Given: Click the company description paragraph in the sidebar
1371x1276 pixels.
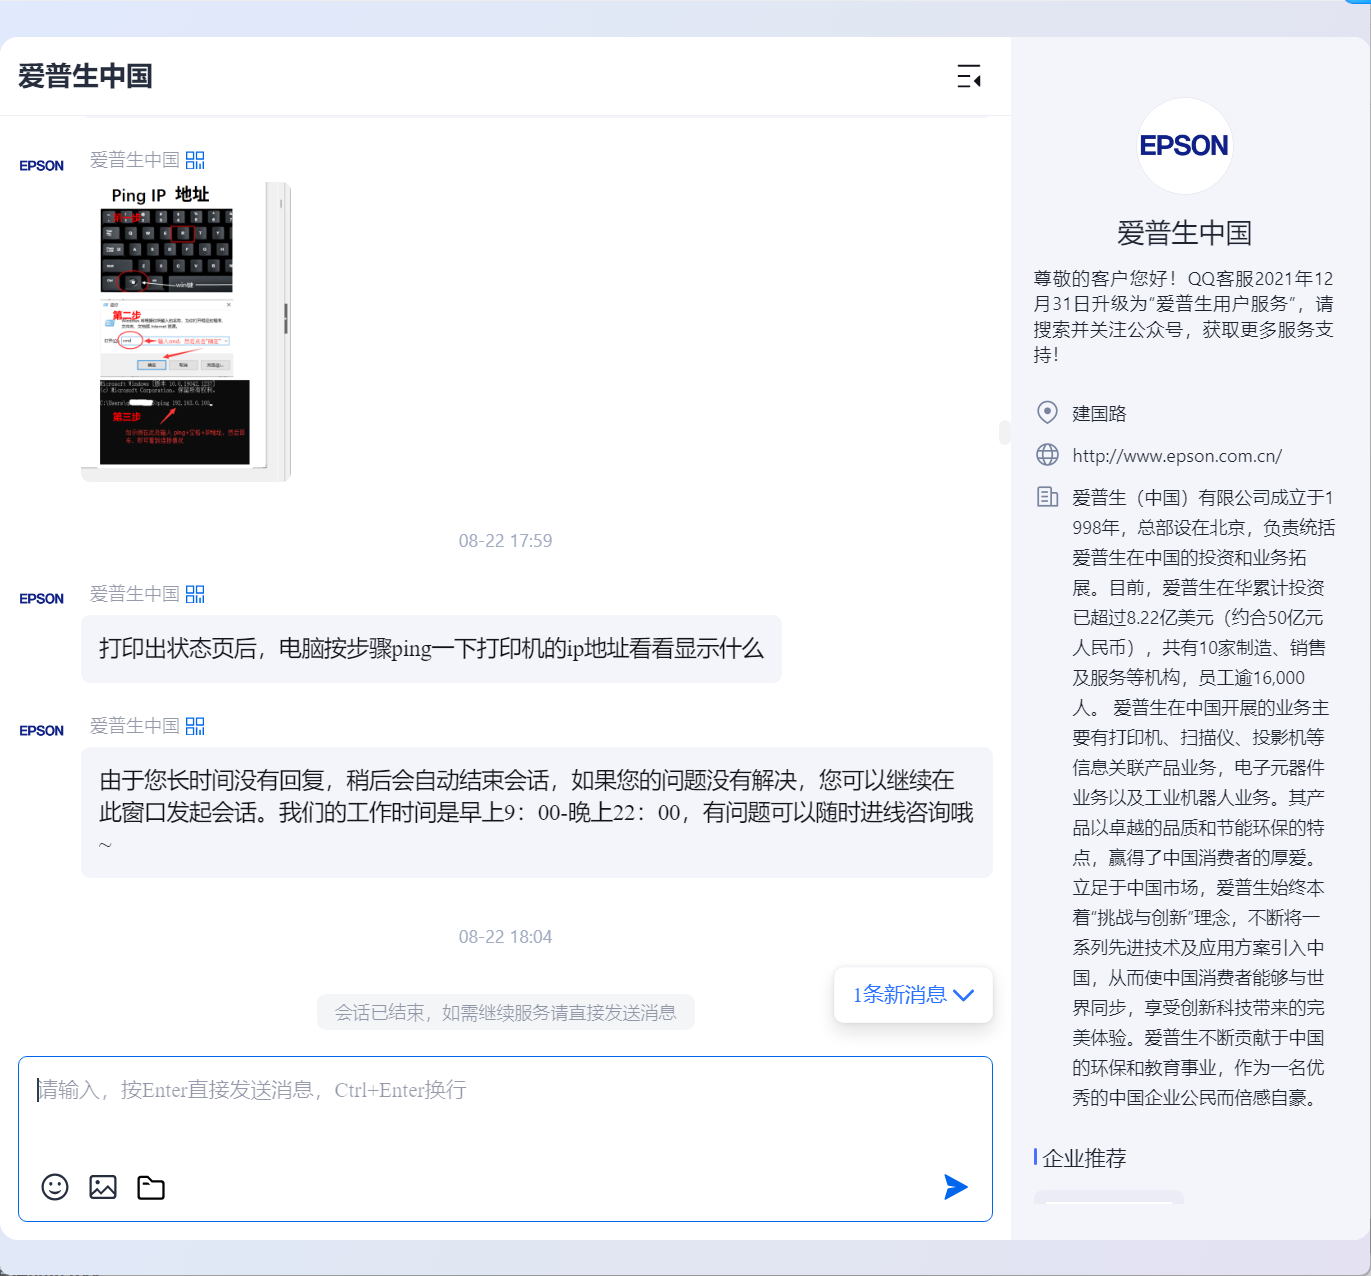Looking at the screenshot, I should coord(1204,797).
